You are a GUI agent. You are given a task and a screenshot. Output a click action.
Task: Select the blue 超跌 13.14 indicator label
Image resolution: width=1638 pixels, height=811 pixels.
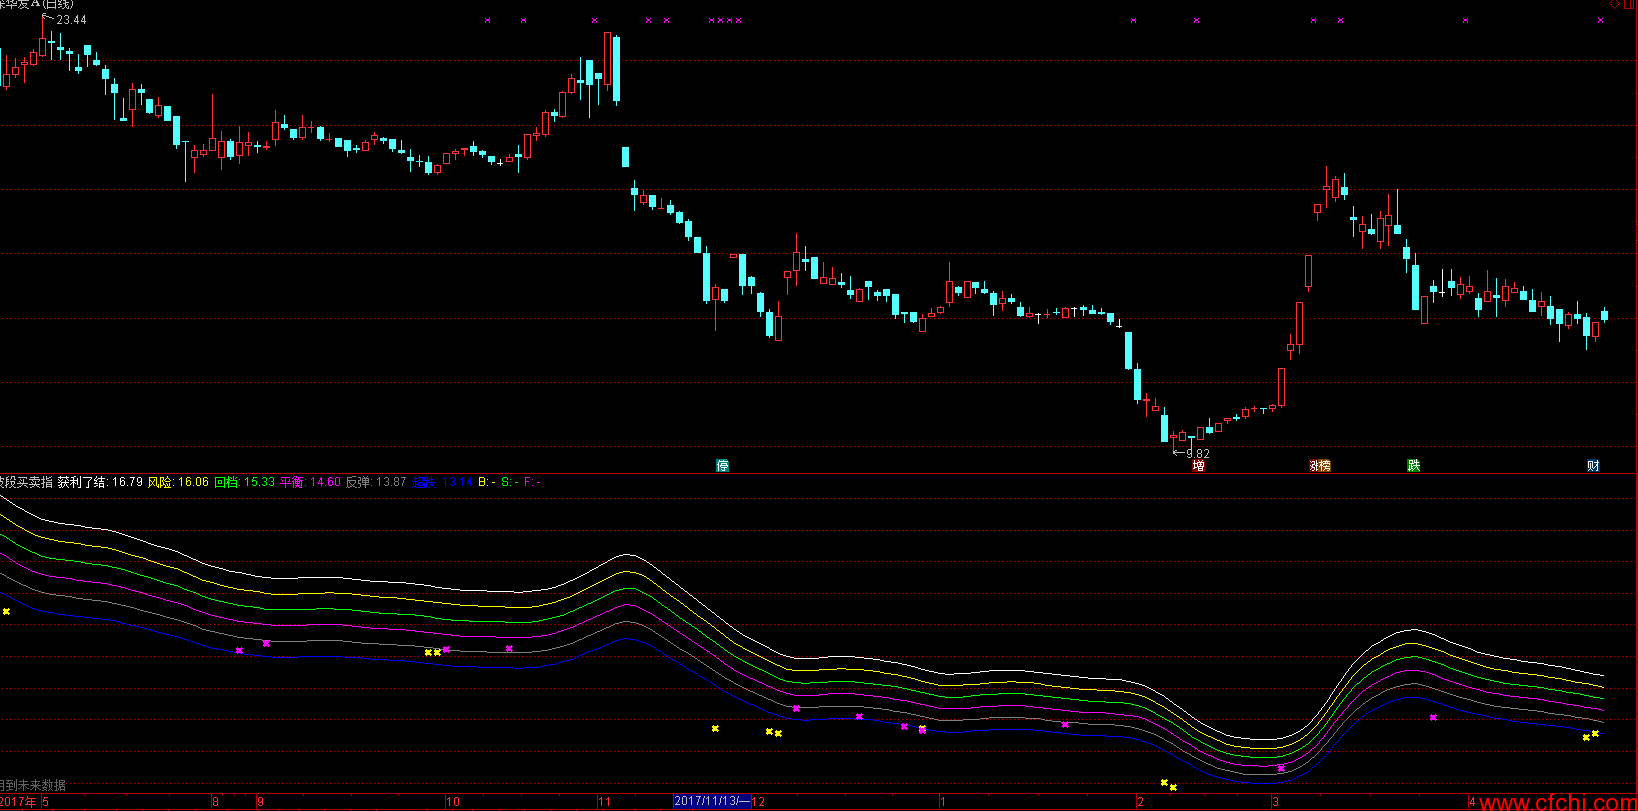point(442,482)
